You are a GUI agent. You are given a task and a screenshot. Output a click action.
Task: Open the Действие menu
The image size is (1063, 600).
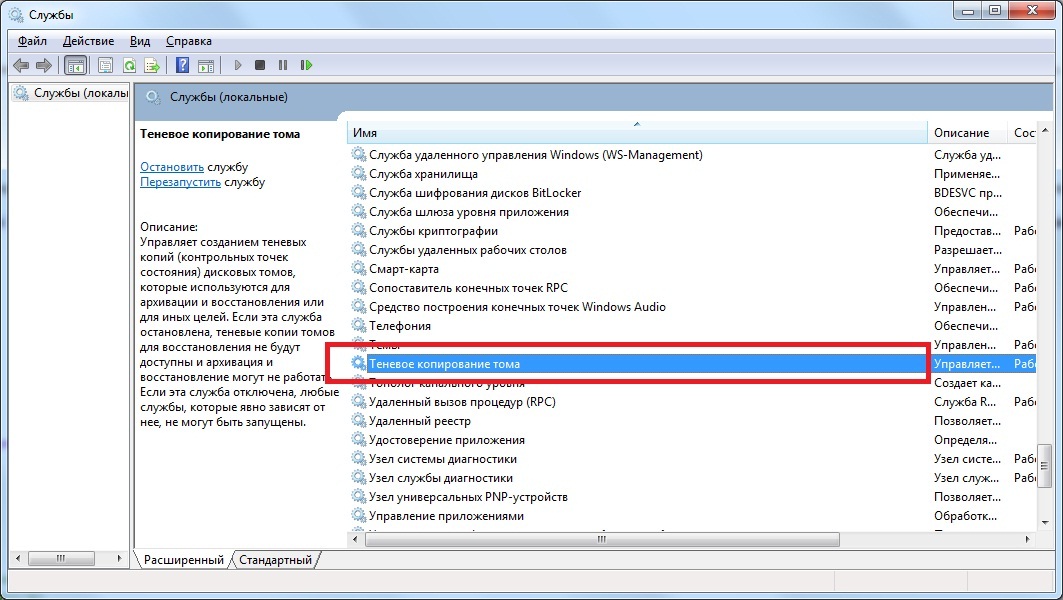(88, 41)
